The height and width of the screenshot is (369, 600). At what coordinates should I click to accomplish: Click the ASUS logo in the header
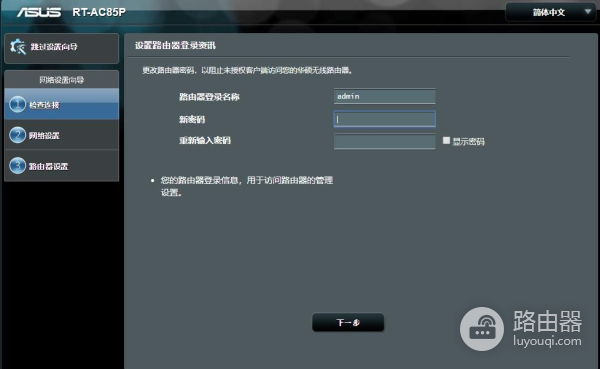pos(39,12)
